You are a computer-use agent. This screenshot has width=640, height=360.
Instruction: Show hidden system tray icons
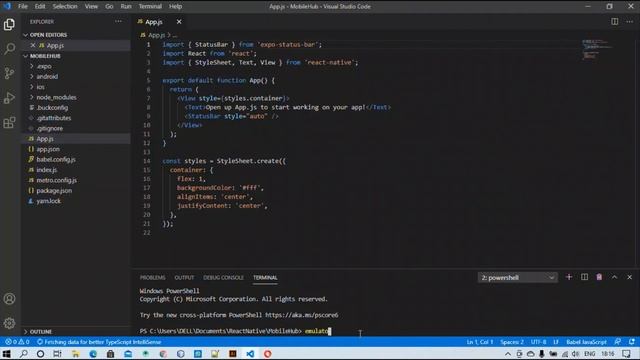508,354
